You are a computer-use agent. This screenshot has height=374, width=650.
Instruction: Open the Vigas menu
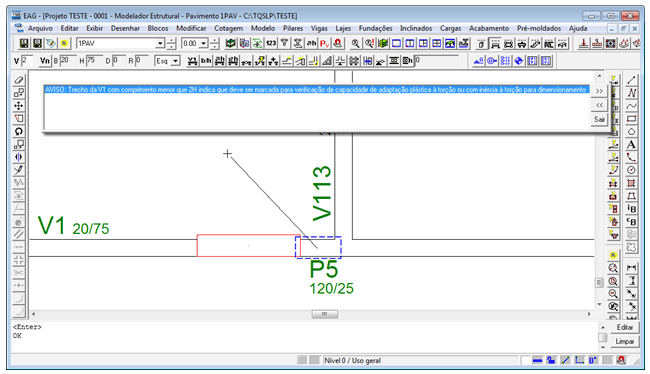tap(319, 28)
